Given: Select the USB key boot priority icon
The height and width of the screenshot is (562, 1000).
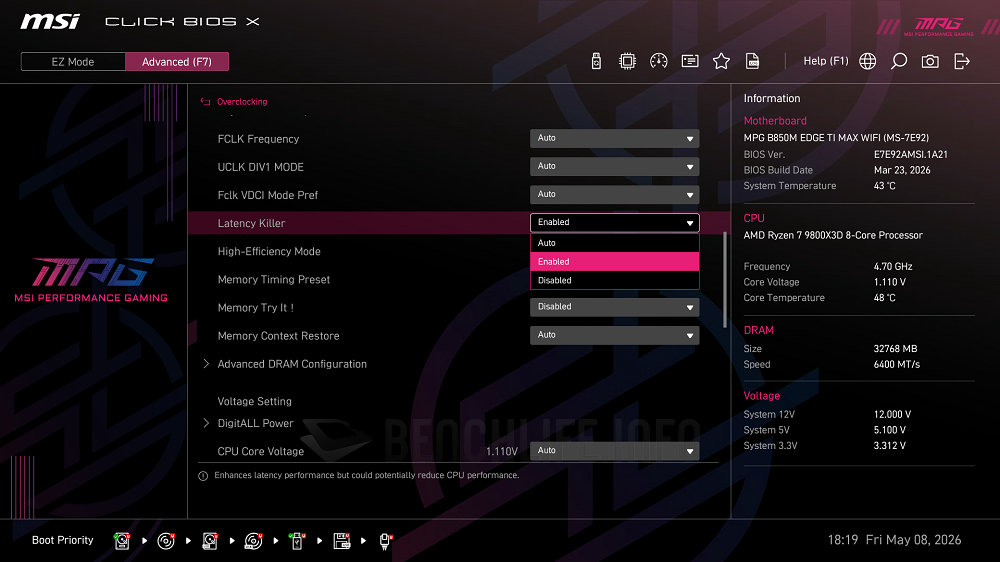Looking at the screenshot, I should (297, 541).
